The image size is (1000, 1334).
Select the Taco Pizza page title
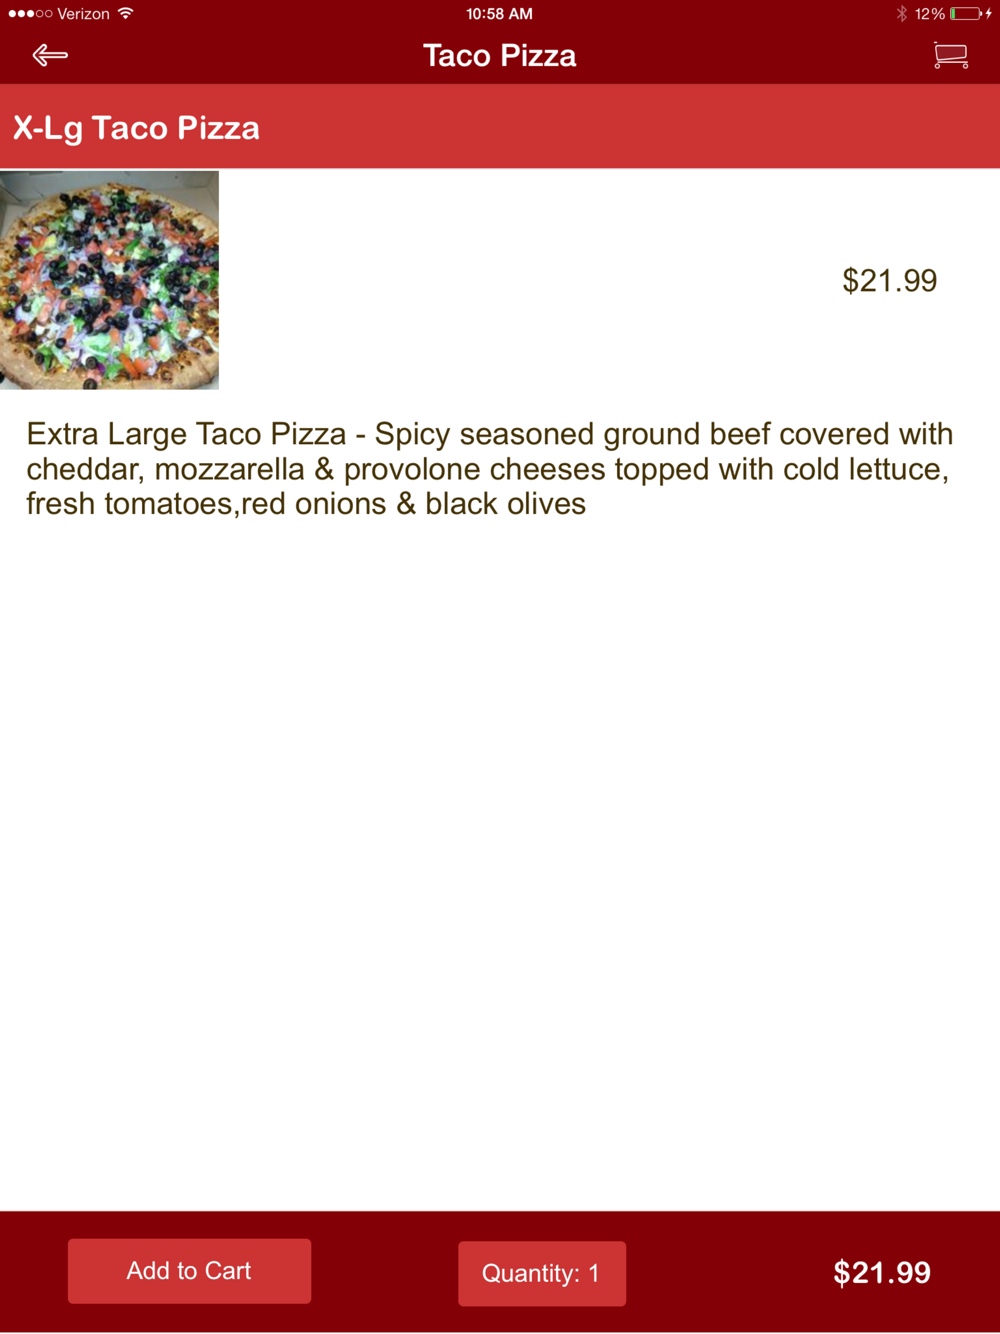tap(499, 55)
